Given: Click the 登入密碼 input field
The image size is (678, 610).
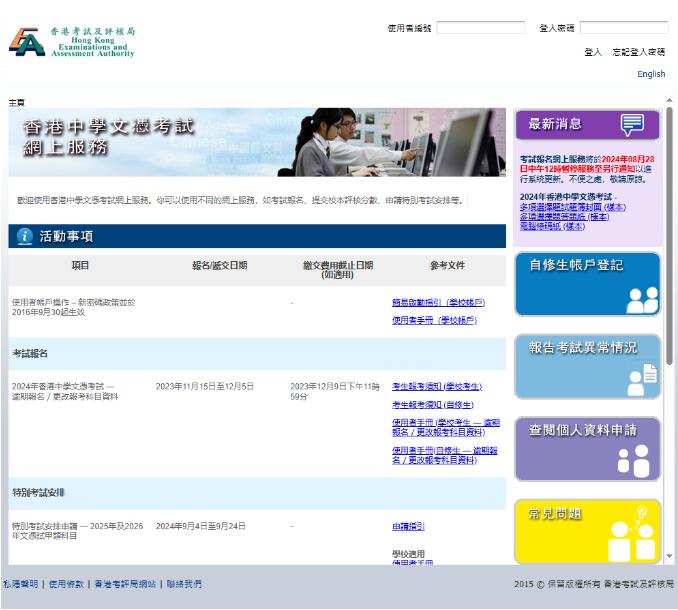Looking at the screenshot, I should [x=624, y=28].
